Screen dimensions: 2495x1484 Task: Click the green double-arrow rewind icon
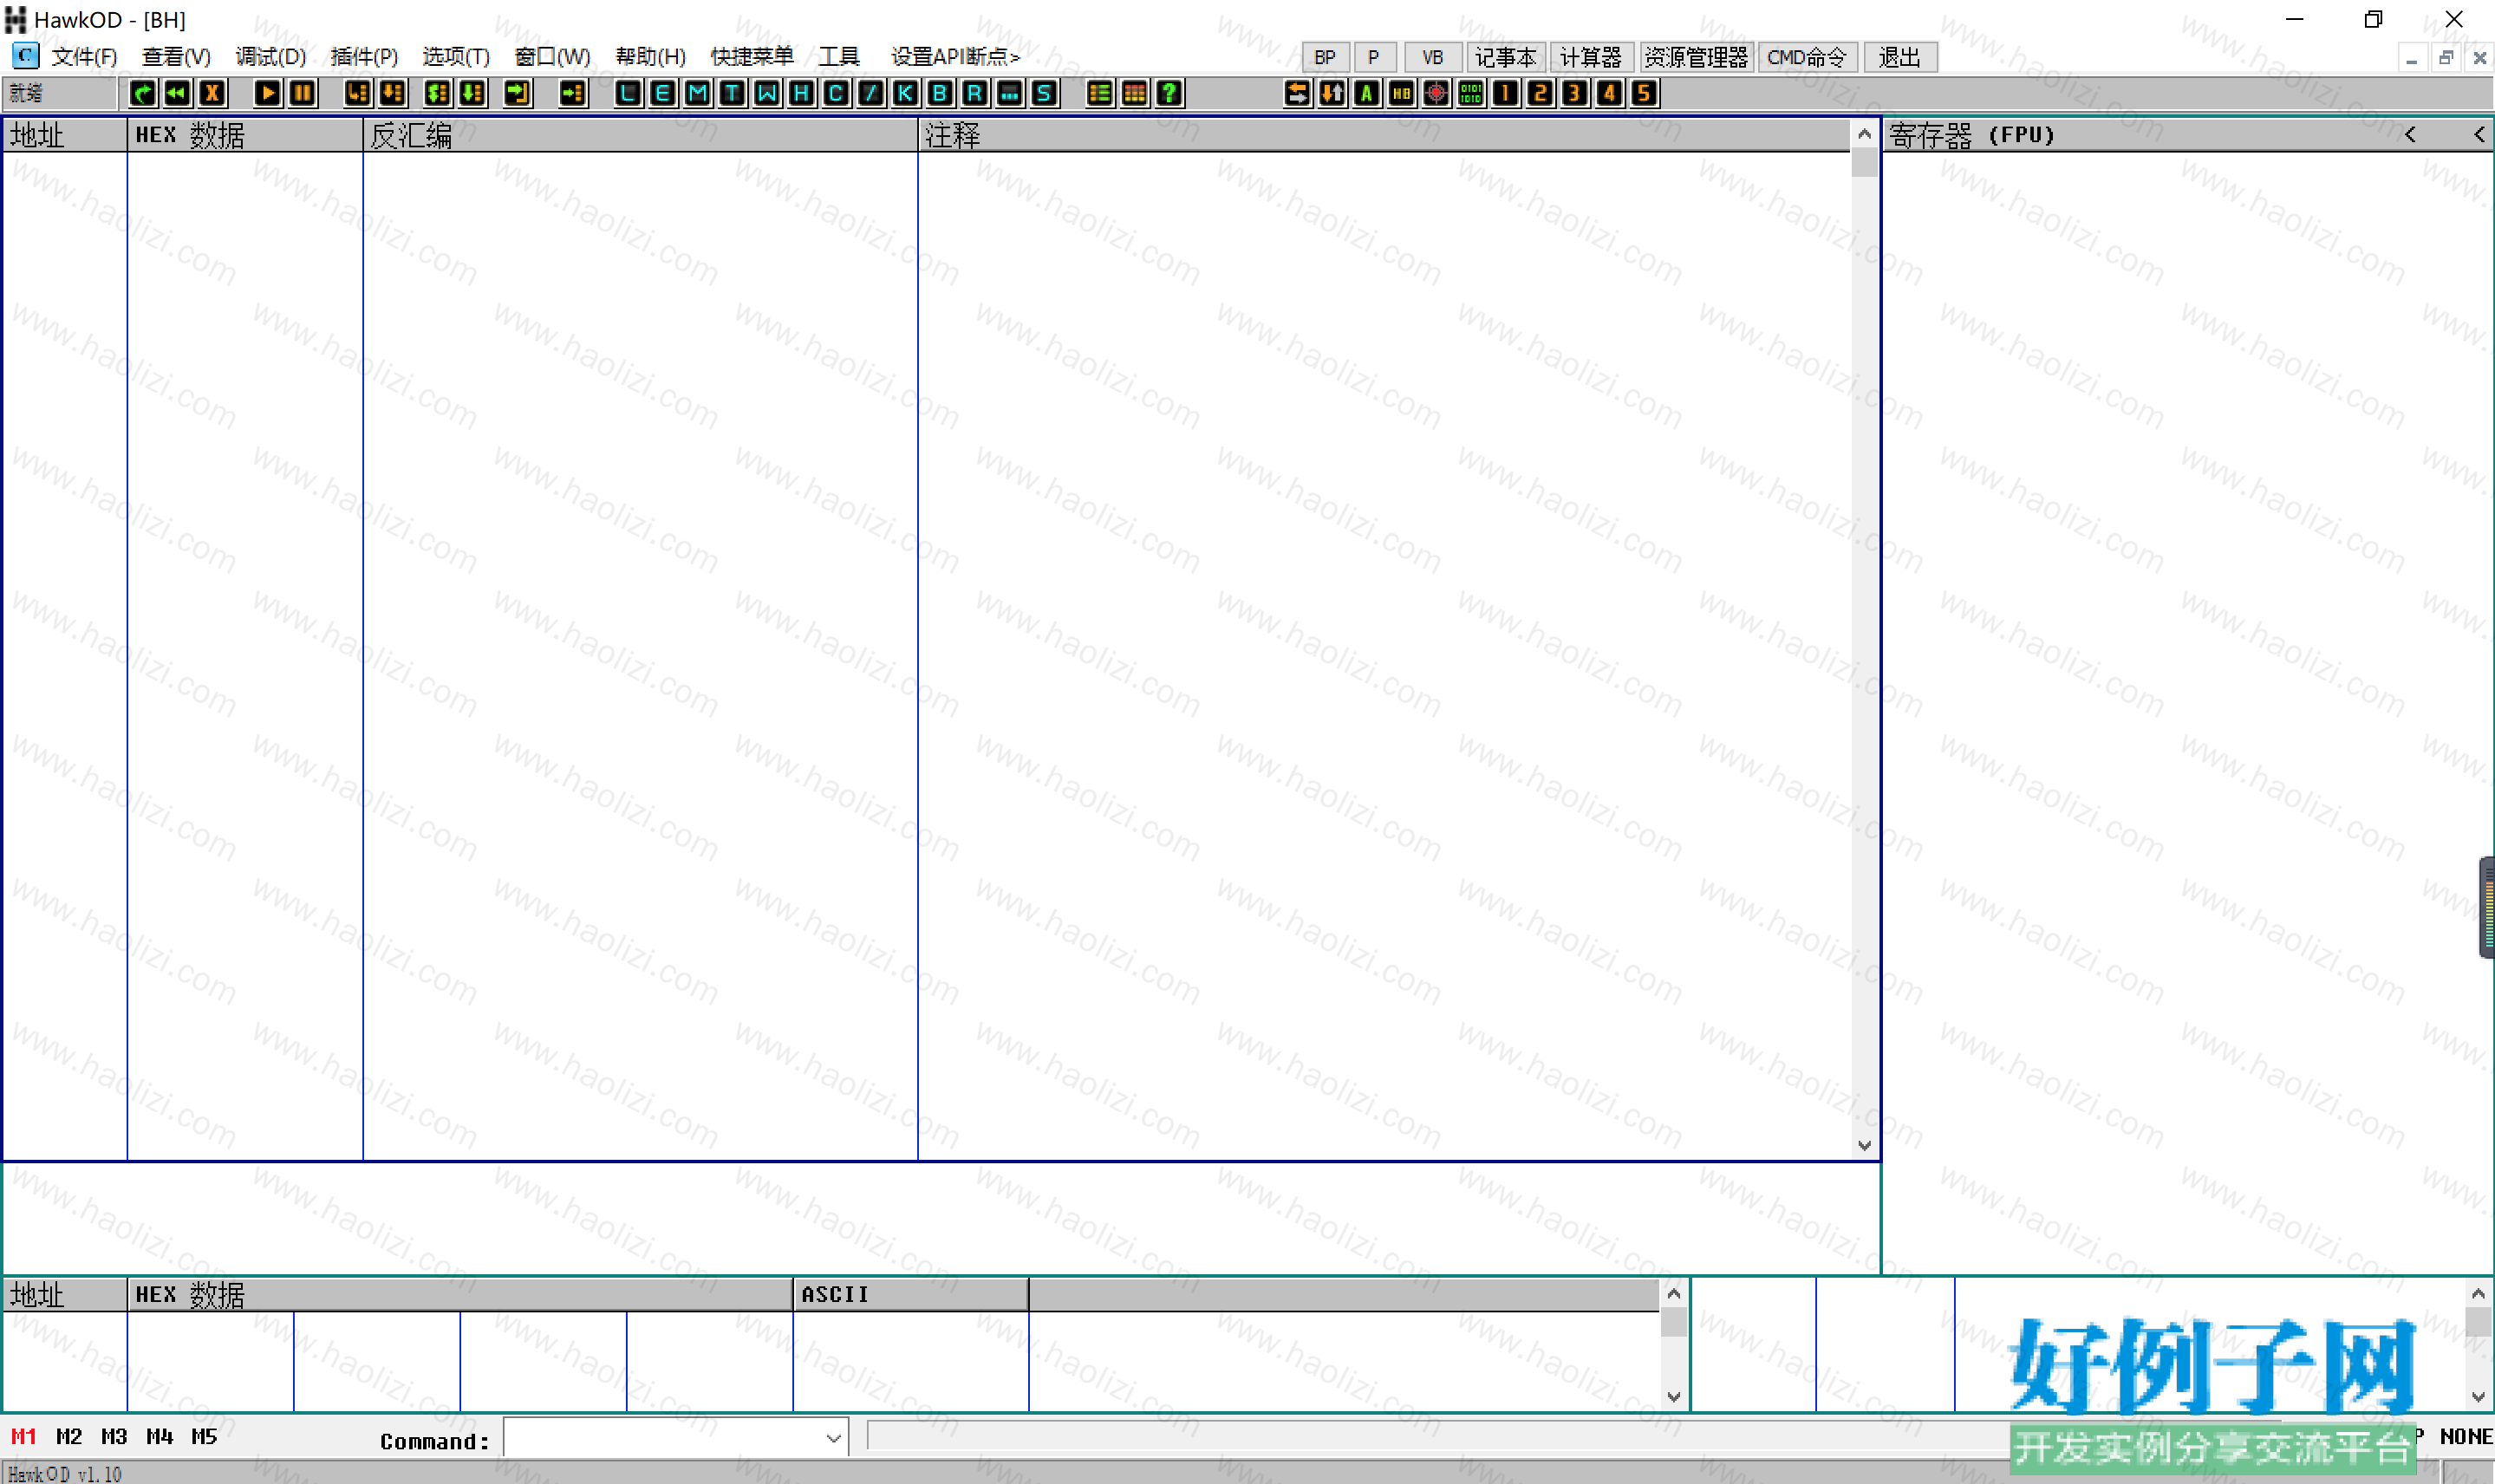(178, 94)
